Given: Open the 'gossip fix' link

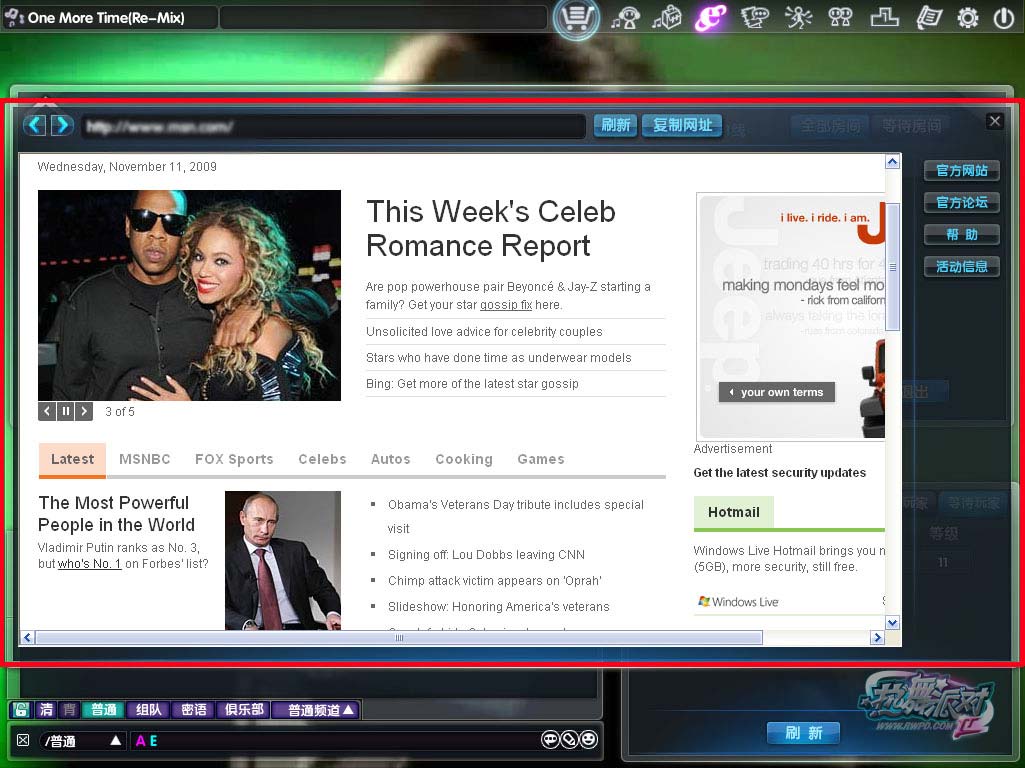Looking at the screenshot, I should click(x=506, y=305).
